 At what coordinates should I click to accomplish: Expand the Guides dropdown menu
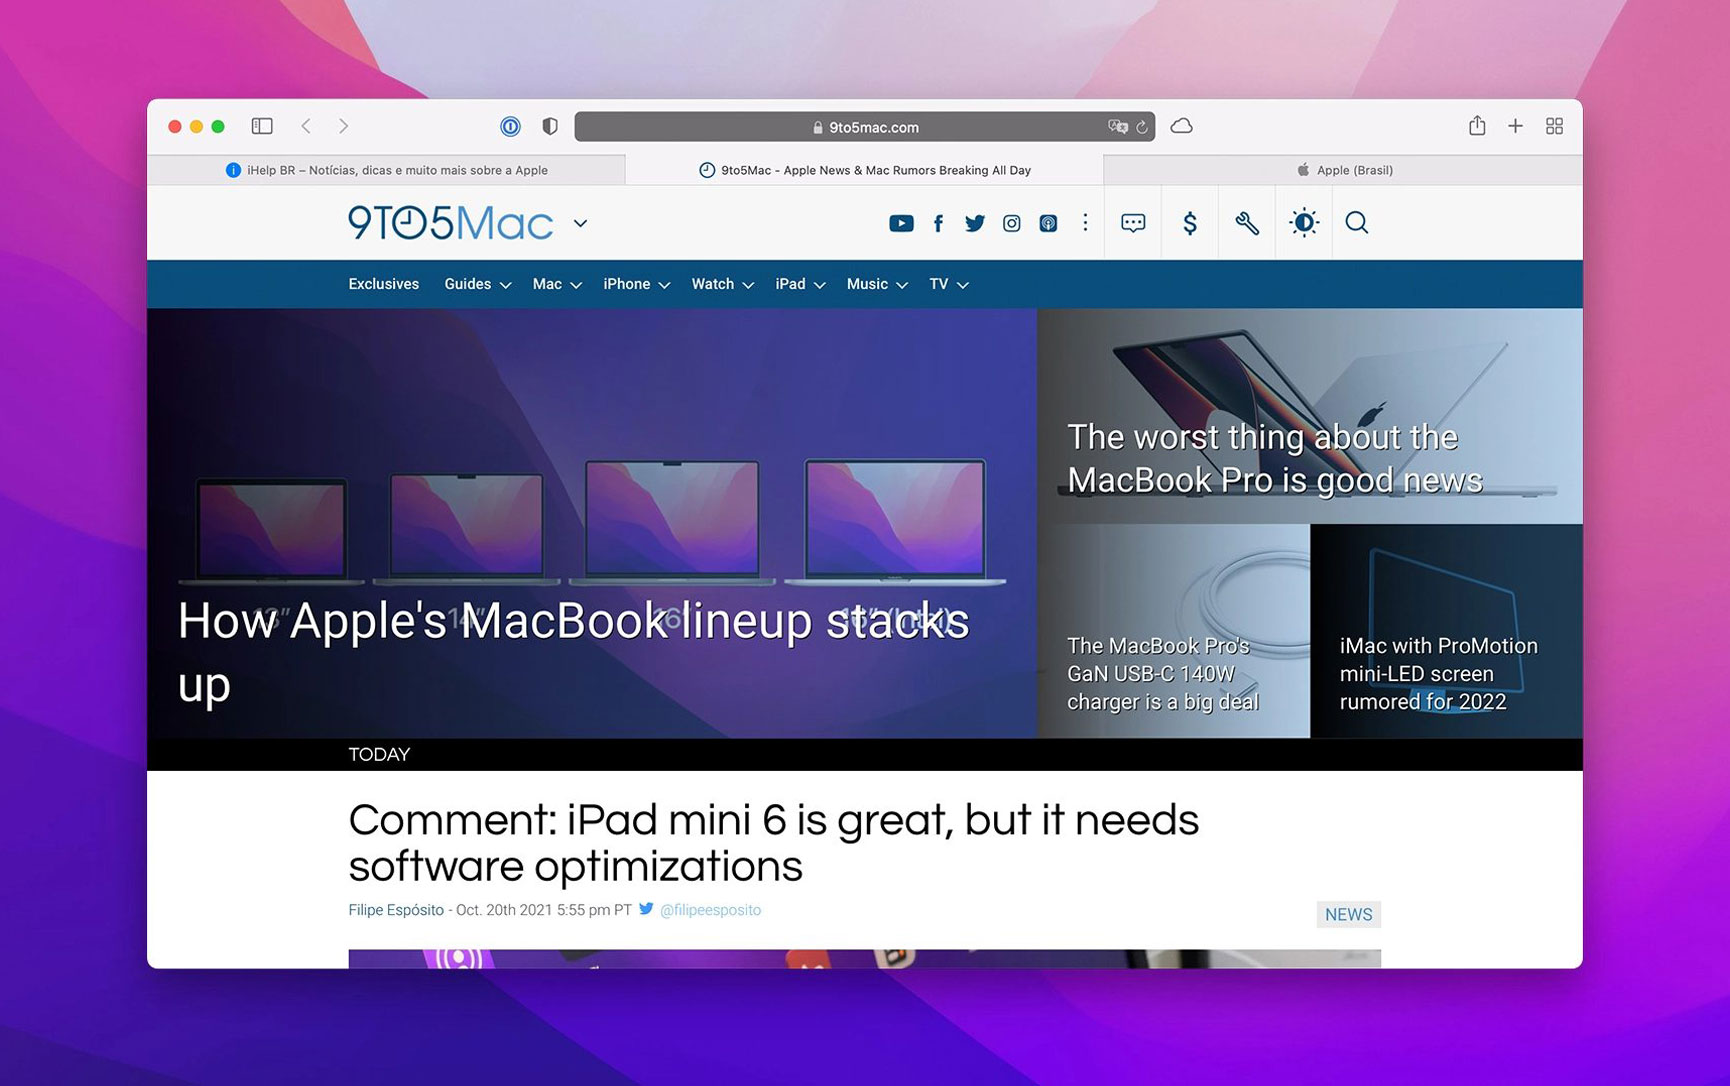point(478,284)
